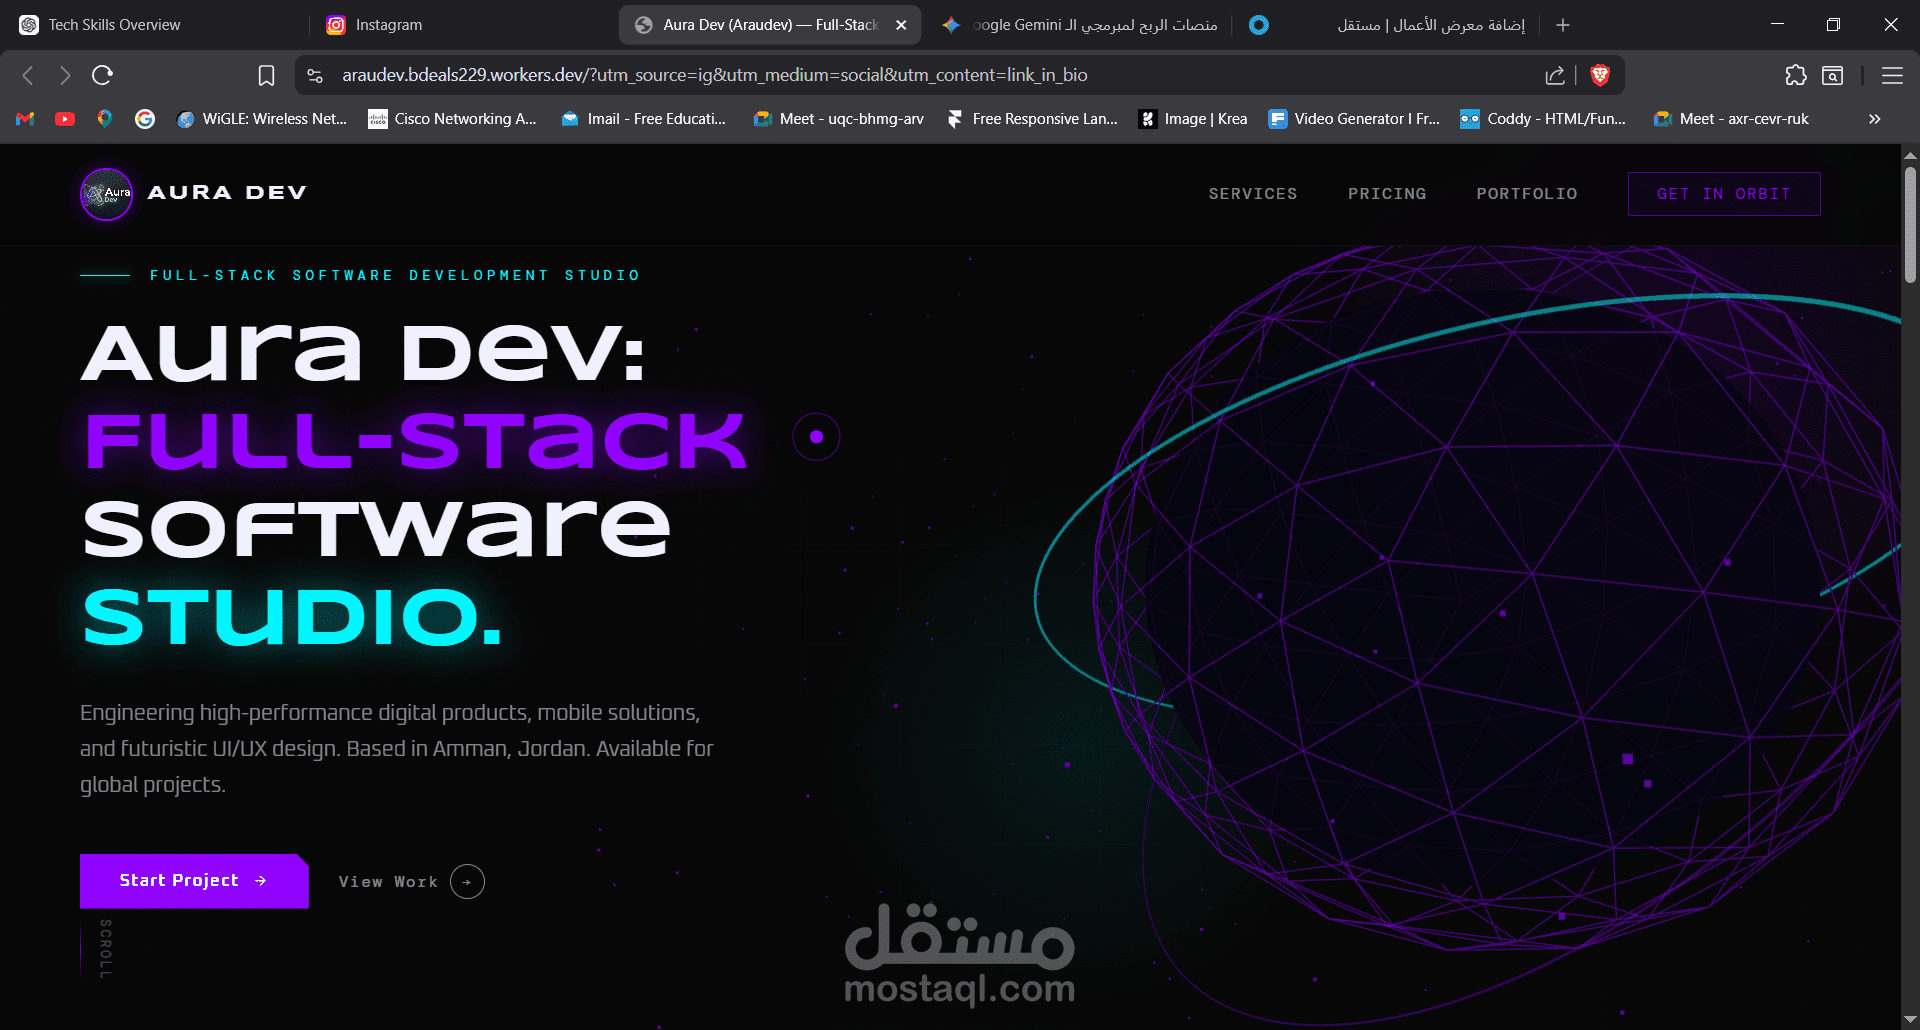Viewport: 1920px width, 1030px height.
Task: Click the page vertical scrollbar thumb
Action: [x=1910, y=225]
